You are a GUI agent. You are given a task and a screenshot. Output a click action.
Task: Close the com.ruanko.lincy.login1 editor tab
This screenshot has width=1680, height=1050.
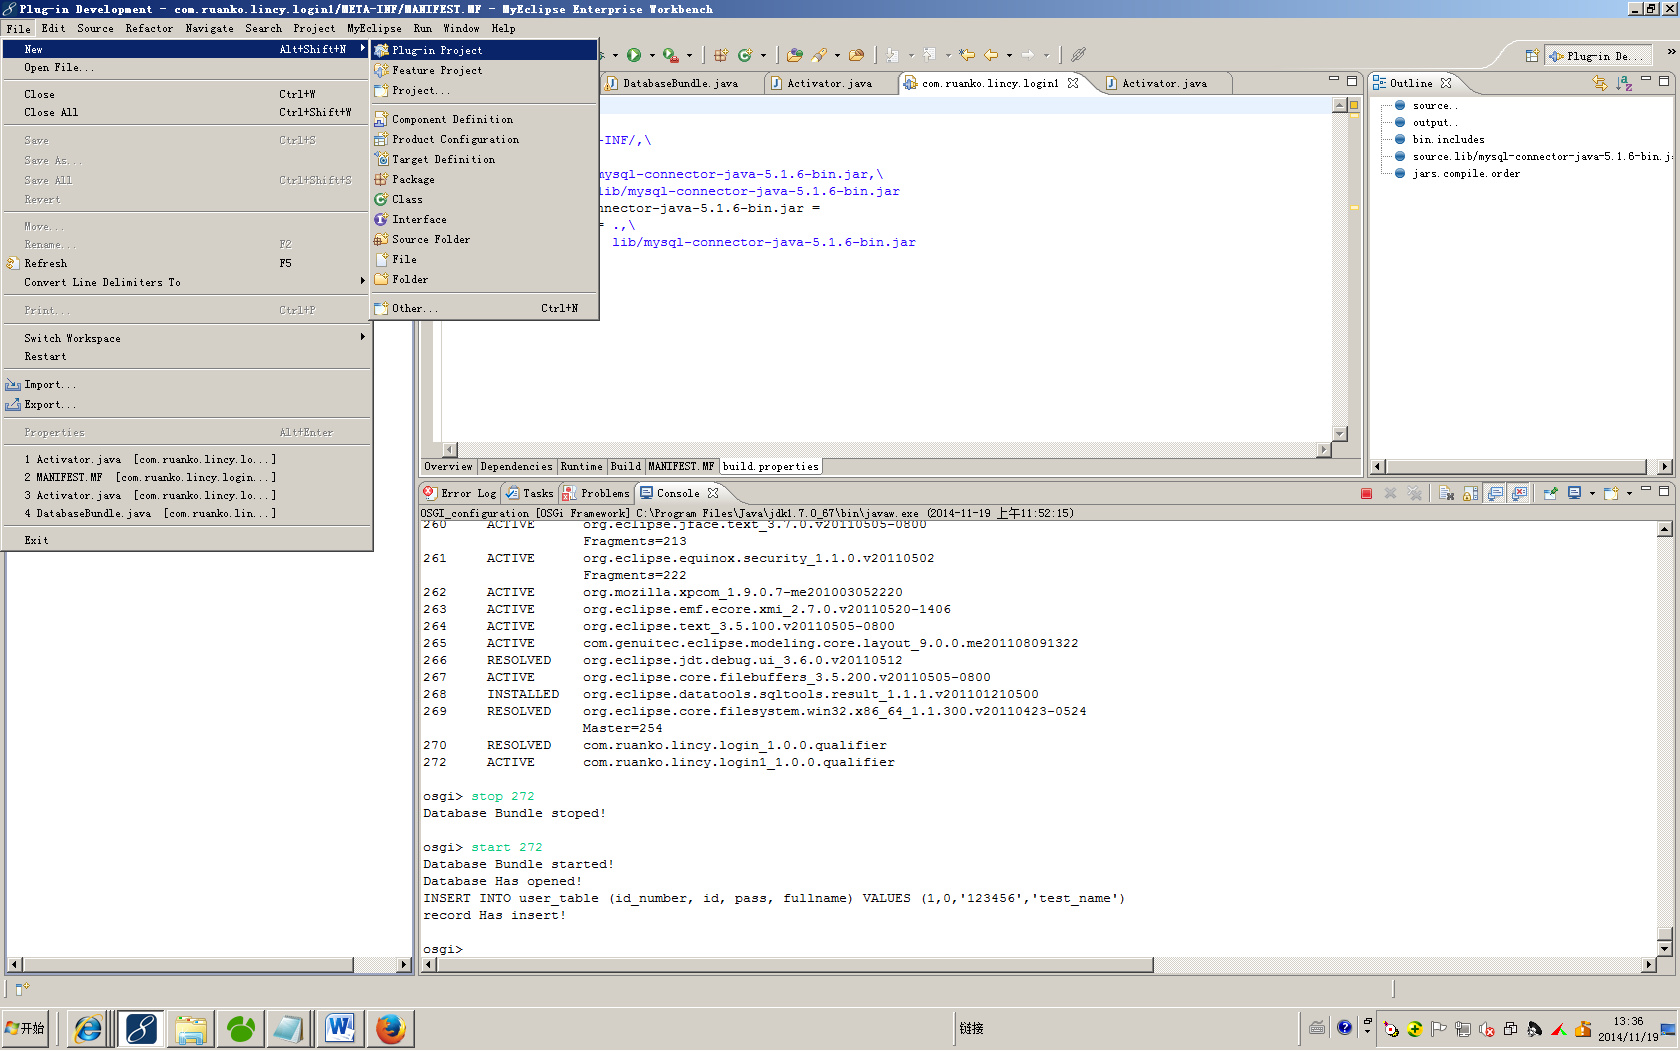[1073, 83]
